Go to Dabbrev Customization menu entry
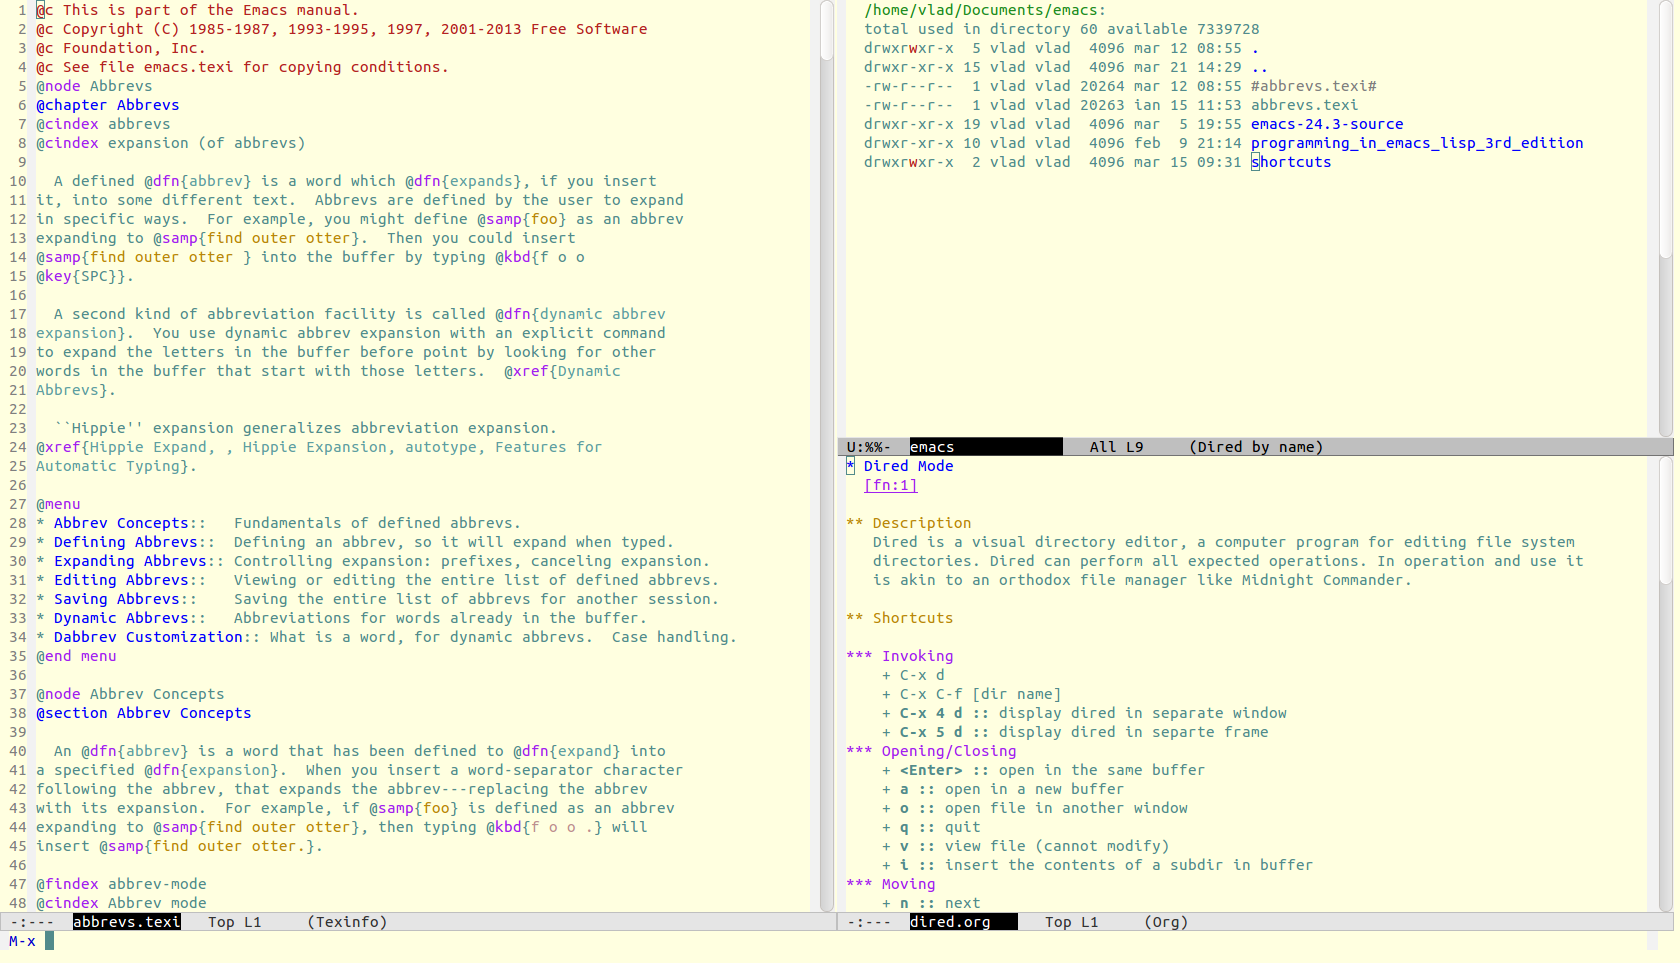 click(148, 637)
